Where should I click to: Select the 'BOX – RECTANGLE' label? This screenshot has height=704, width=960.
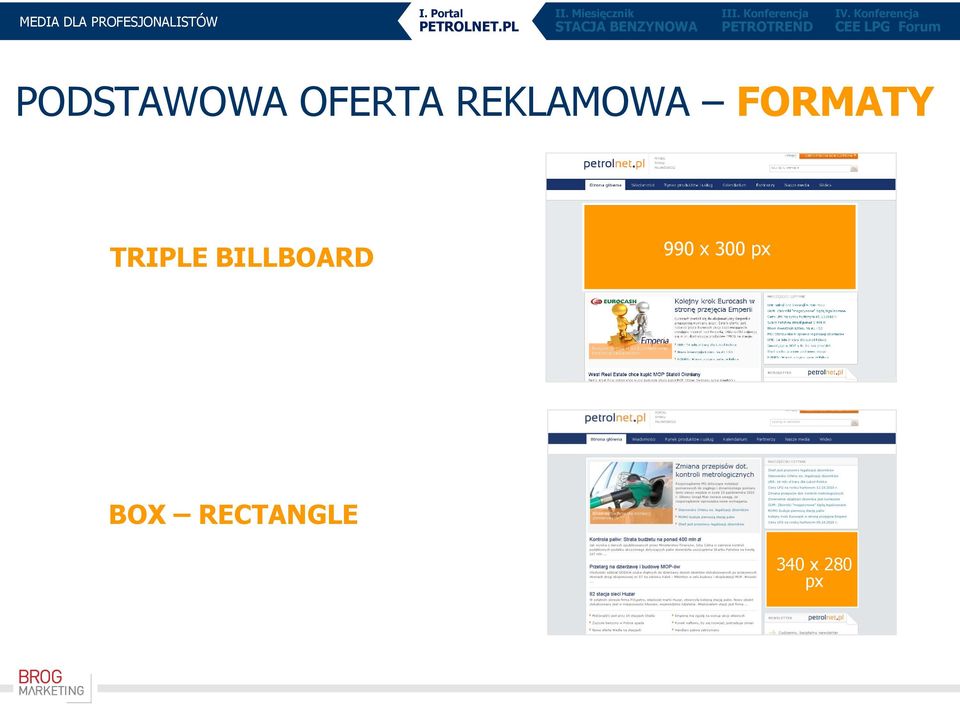coord(233,514)
